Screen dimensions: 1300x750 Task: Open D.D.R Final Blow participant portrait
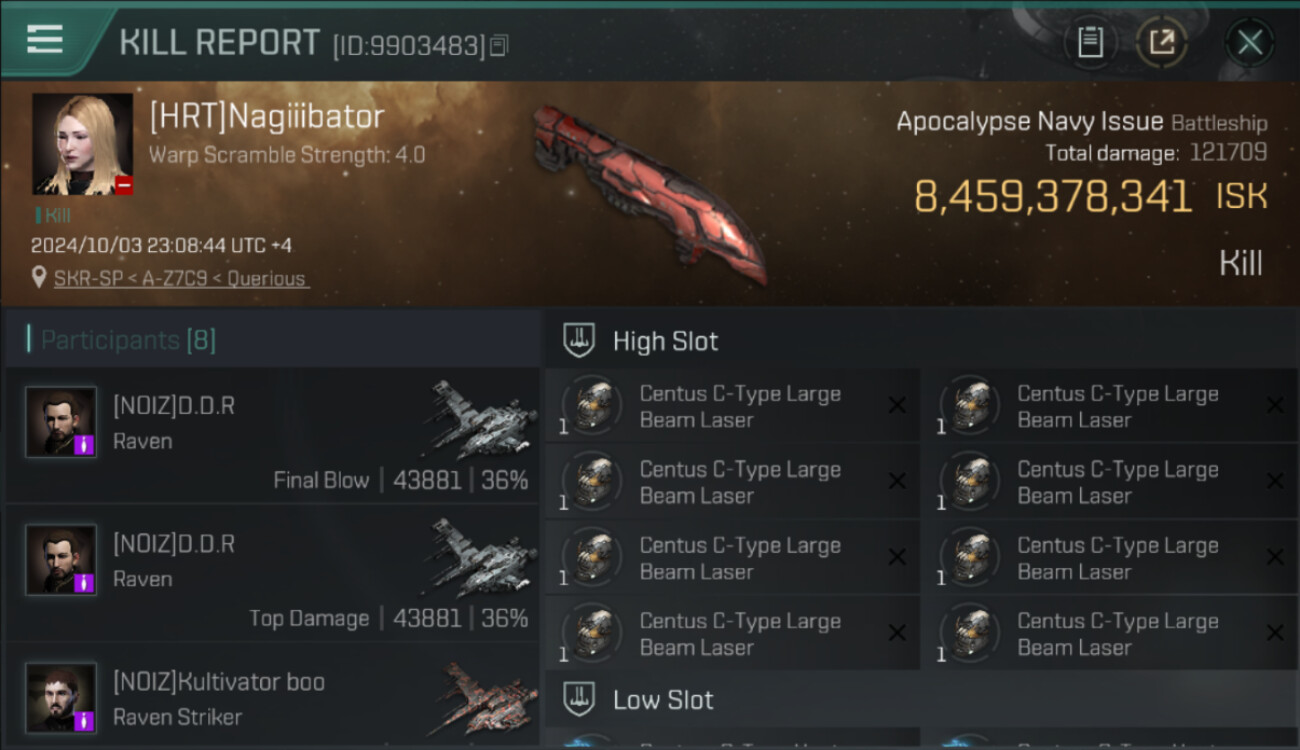pyautogui.click(x=61, y=422)
